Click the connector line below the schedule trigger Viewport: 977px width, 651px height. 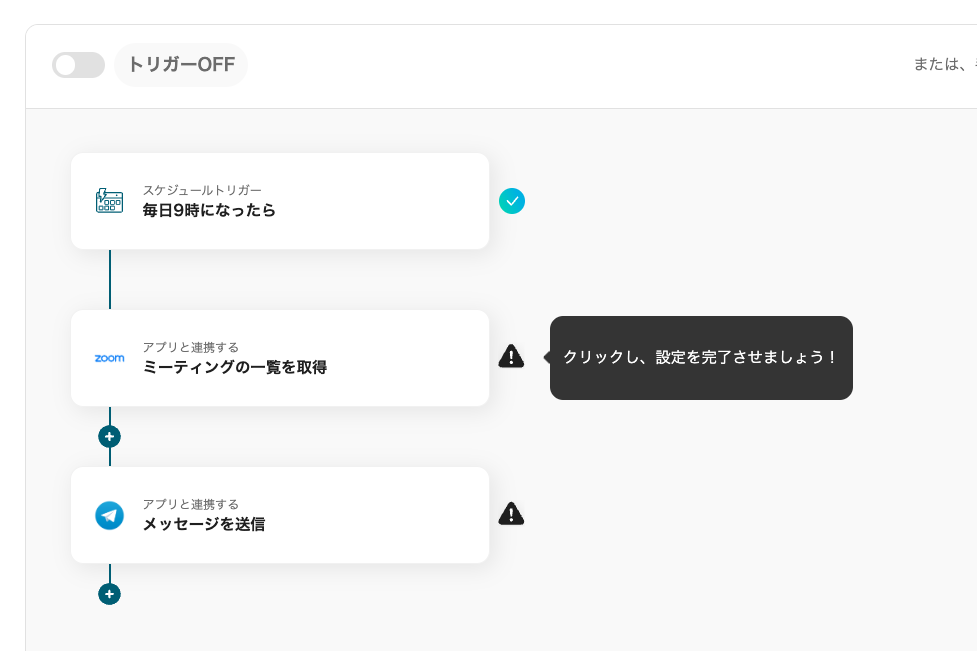[110, 279]
